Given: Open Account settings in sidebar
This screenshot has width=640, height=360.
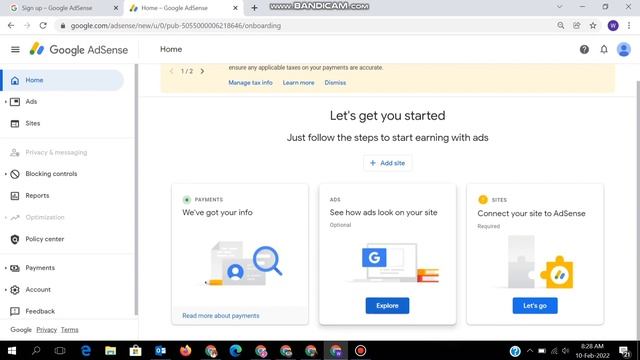Looking at the screenshot, I should (x=38, y=290).
